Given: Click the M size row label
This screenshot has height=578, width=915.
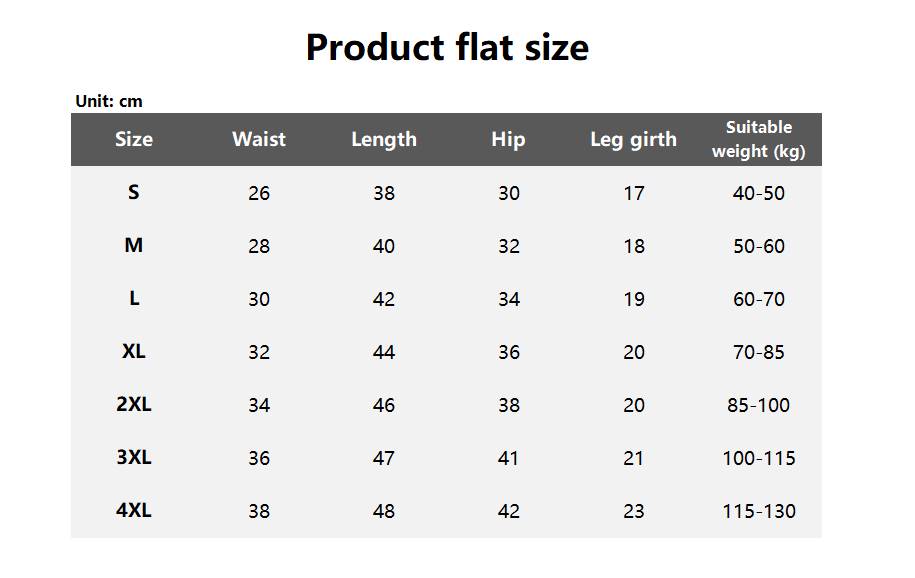Looking at the screenshot, I should 134,245.
